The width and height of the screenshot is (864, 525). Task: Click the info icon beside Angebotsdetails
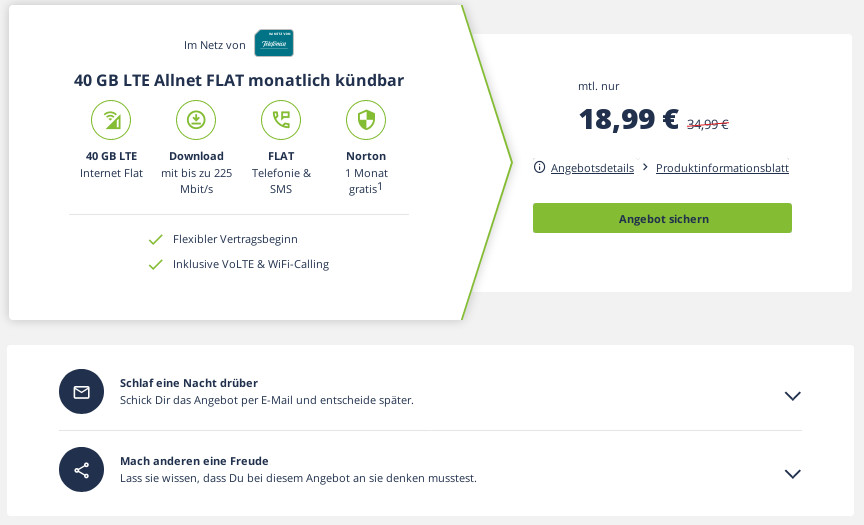540,167
